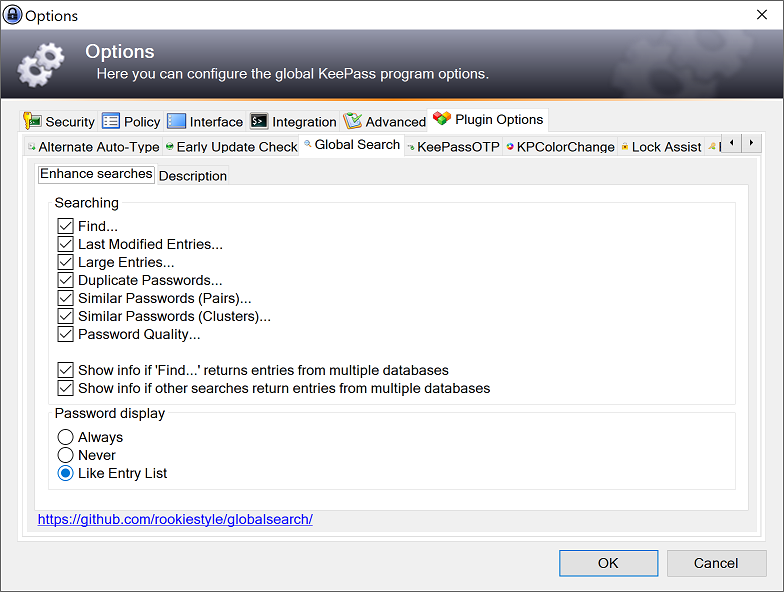The width and height of the screenshot is (784, 592).
Task: Open the Early Update Check plugin tab
Action: [x=232, y=147]
